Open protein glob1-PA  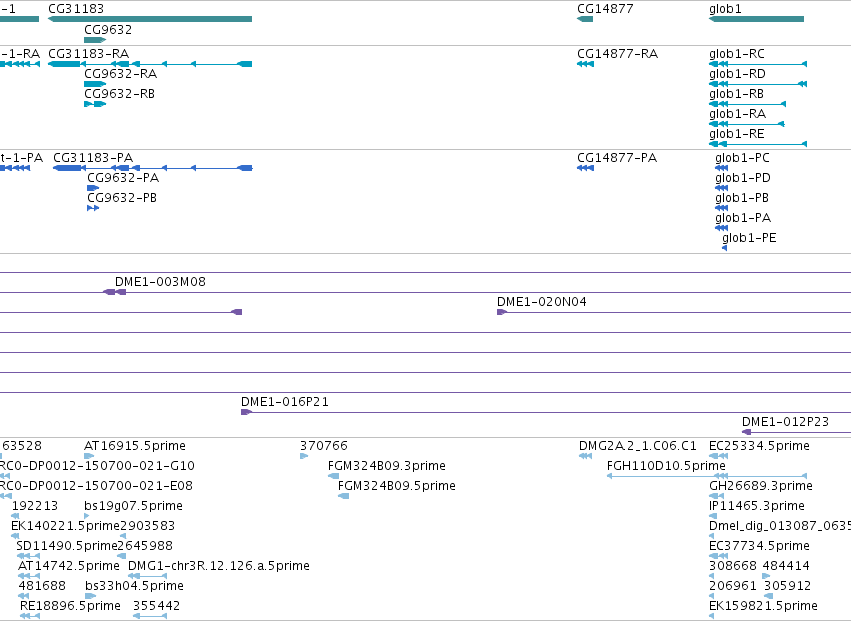pyautogui.click(x=743, y=218)
